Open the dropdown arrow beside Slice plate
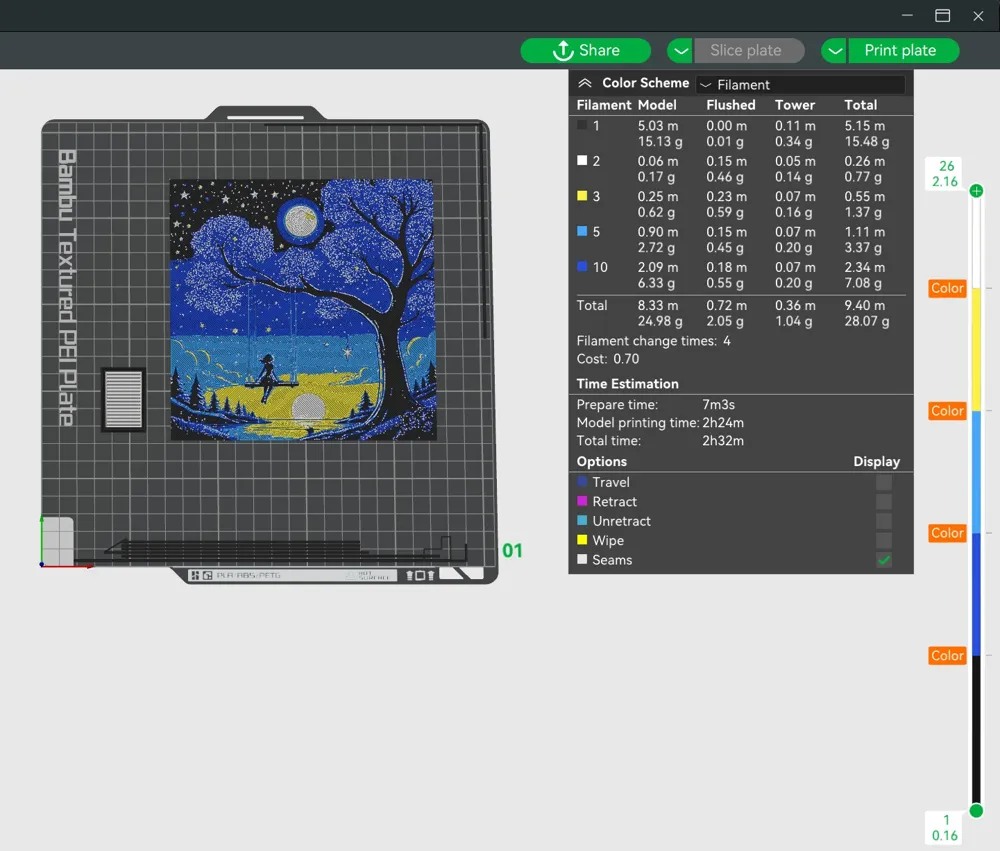1000x851 pixels. [x=680, y=50]
